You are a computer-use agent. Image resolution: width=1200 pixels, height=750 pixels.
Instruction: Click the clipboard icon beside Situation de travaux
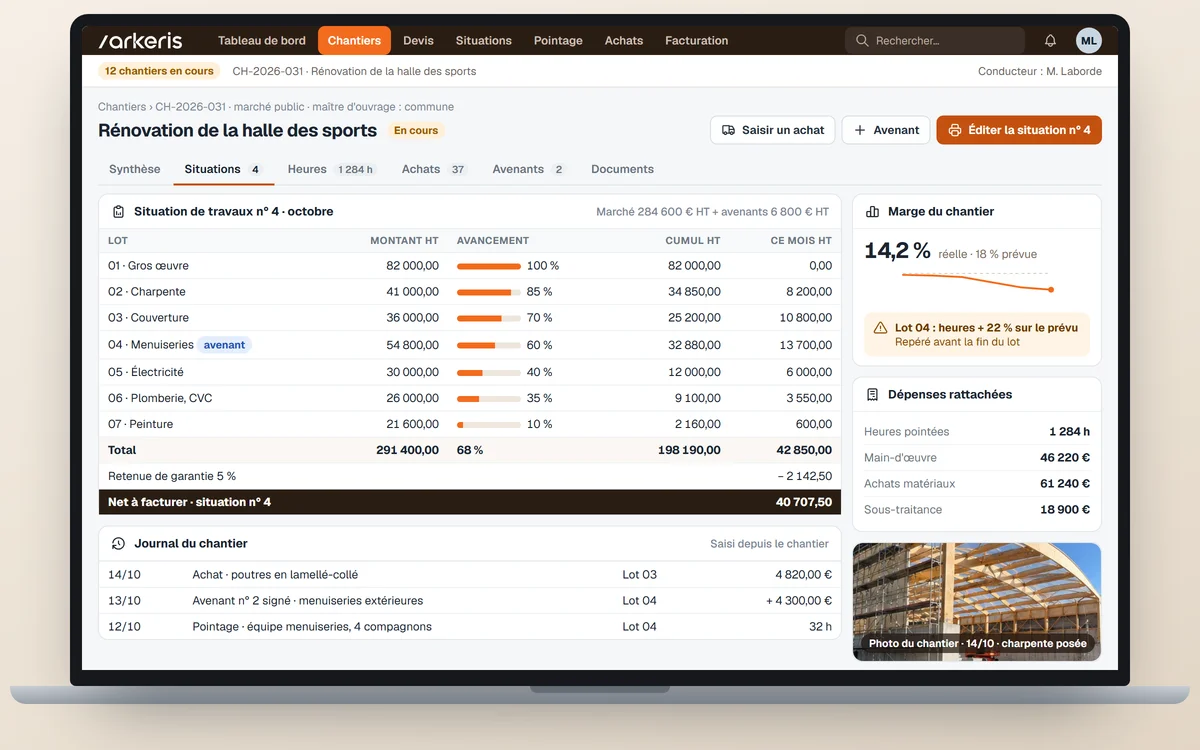[118, 212]
